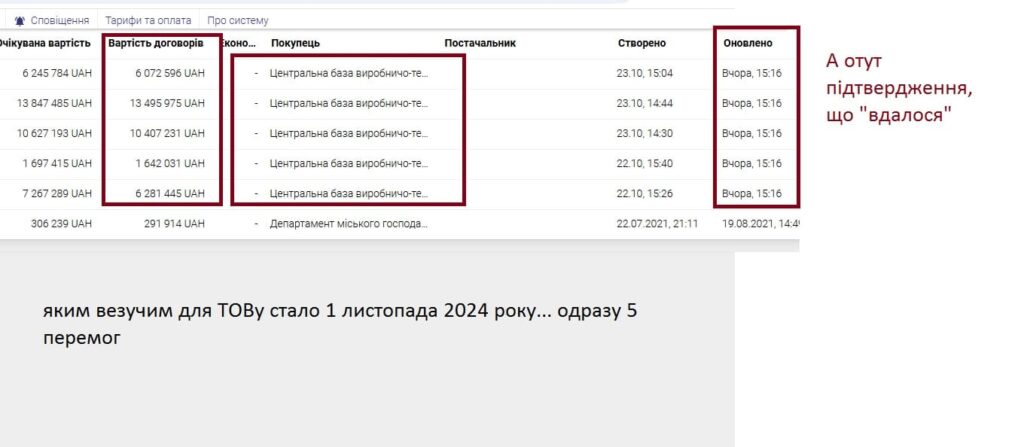Click the bell icon beside Сповіщення

(x=20, y=20)
